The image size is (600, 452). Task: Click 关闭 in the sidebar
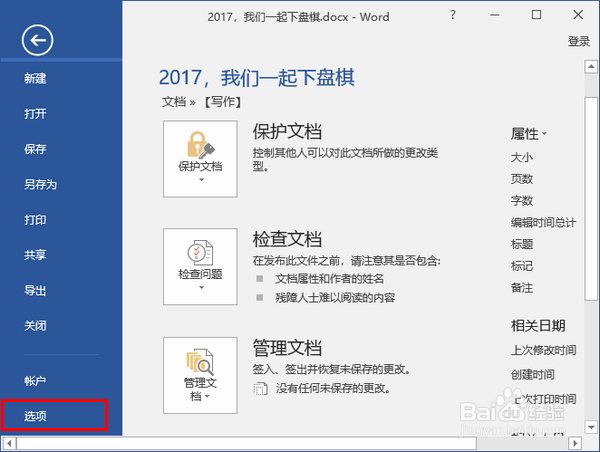click(35, 326)
